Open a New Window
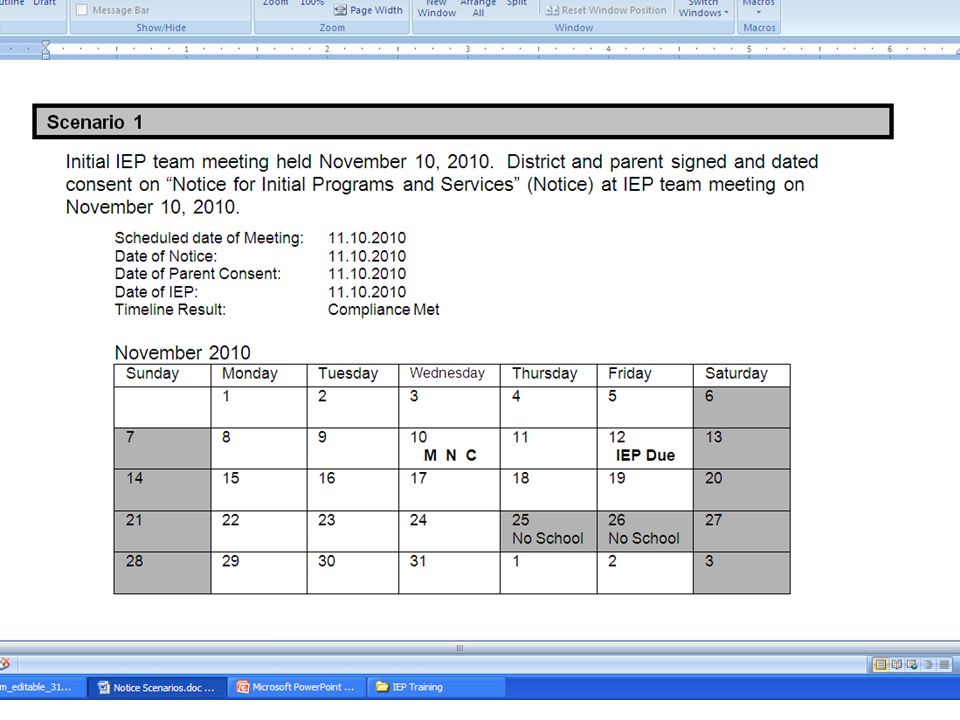The height and width of the screenshot is (720, 960). (437, 8)
